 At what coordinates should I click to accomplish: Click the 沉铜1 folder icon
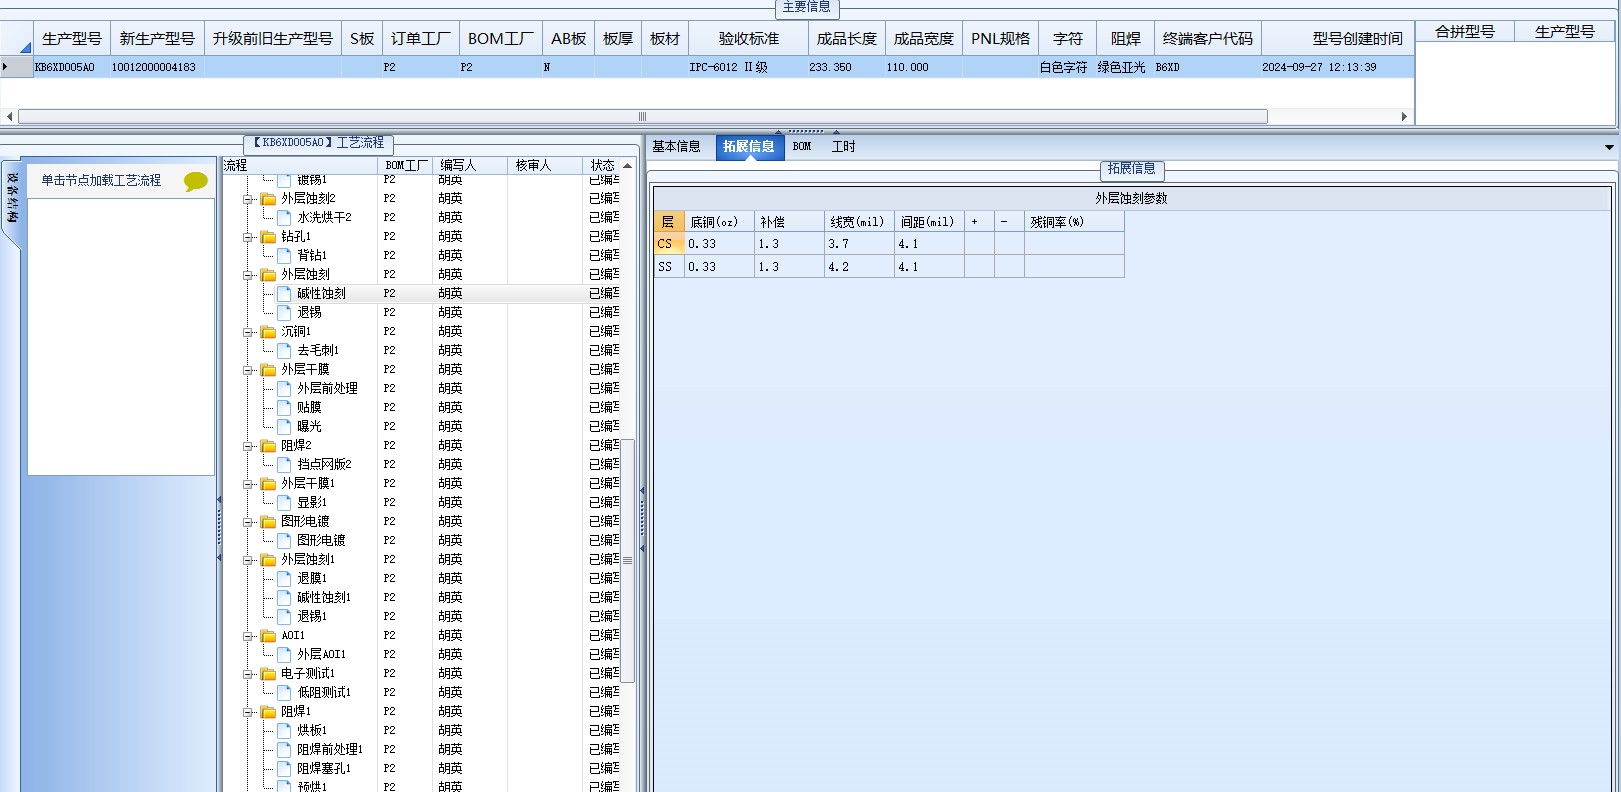pos(268,332)
